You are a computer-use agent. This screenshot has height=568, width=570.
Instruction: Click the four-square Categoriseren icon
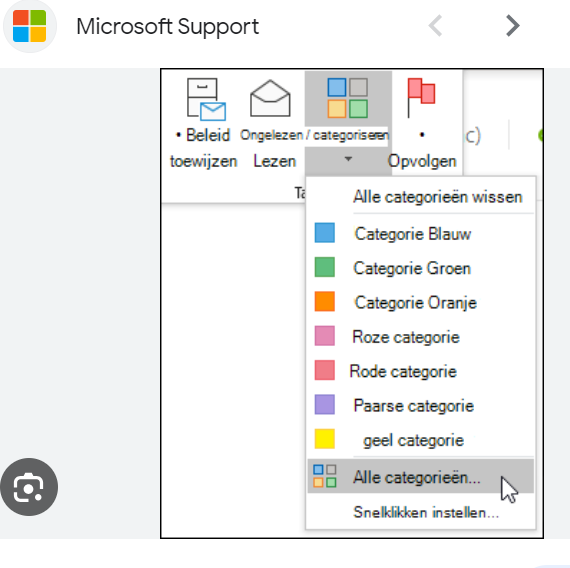[348, 98]
